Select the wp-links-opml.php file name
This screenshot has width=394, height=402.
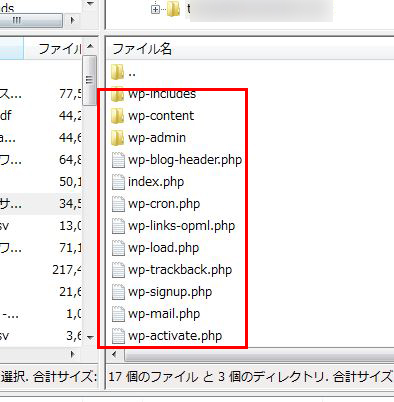click(182, 226)
